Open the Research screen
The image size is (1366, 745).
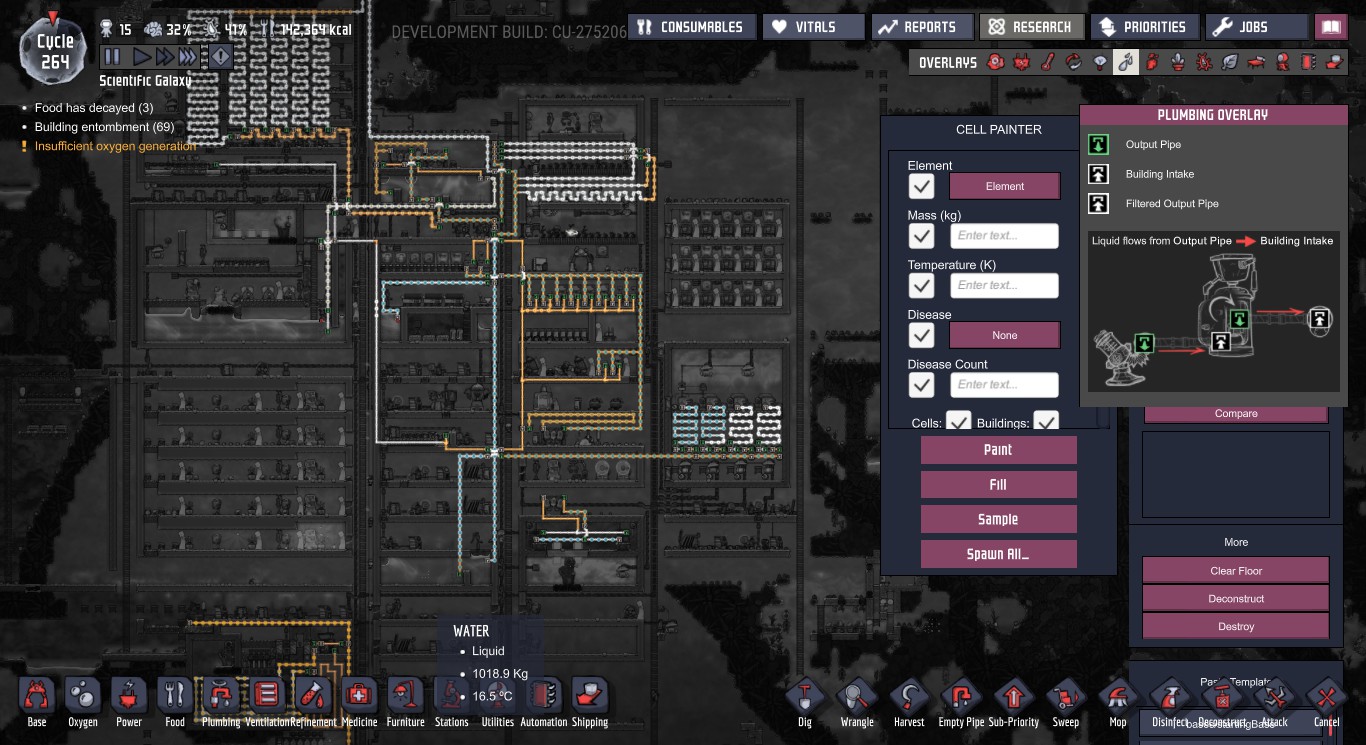(1031, 27)
